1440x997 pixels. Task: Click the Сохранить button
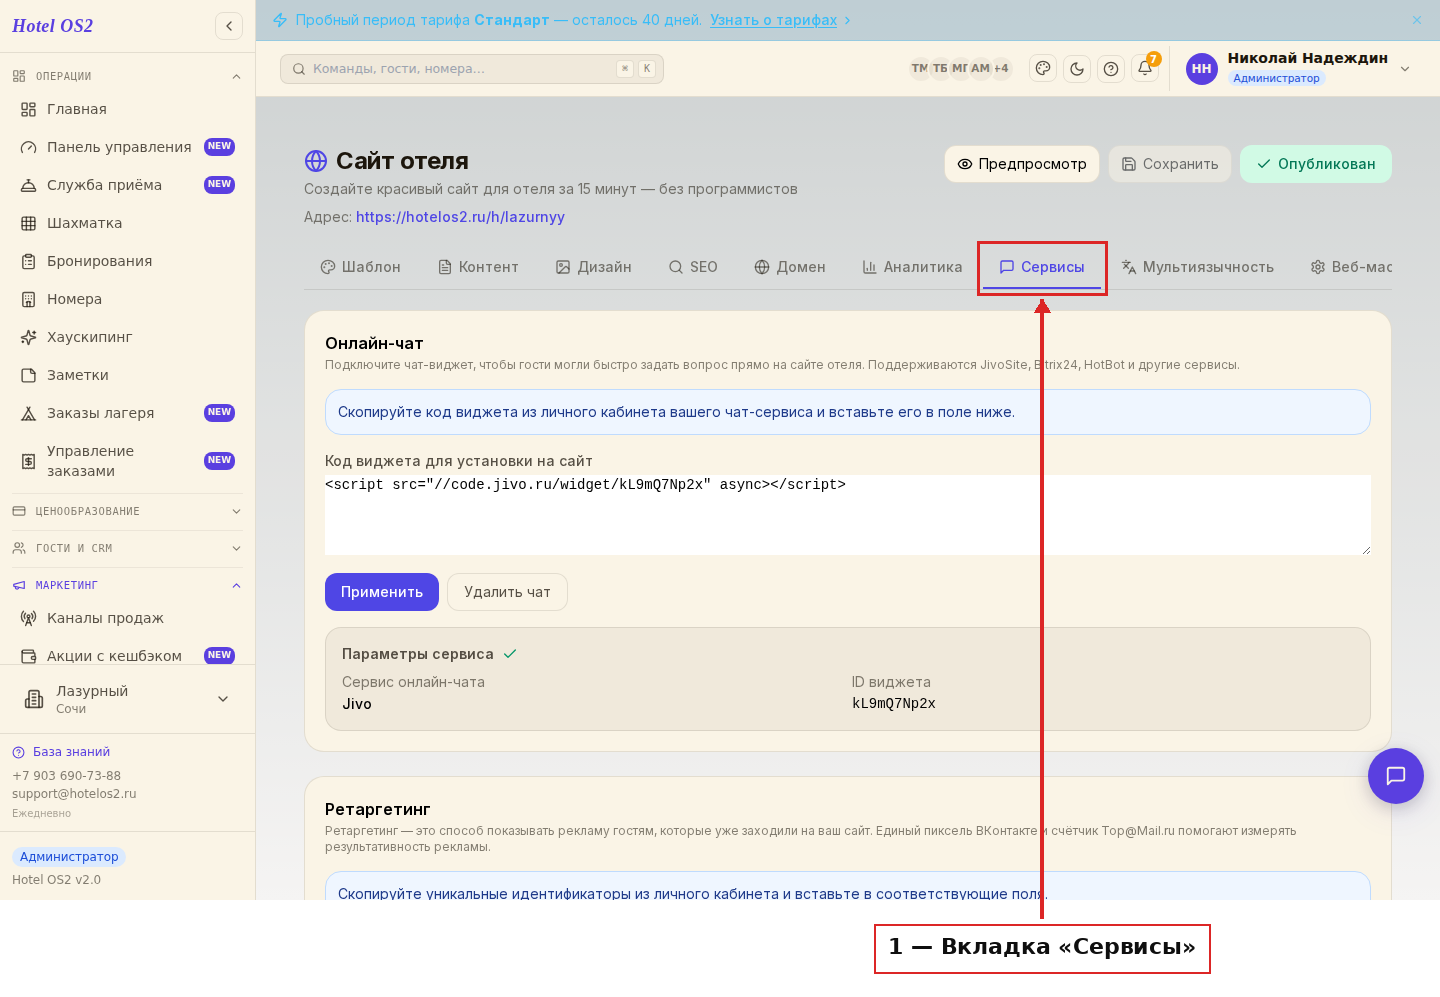[x=1170, y=164]
